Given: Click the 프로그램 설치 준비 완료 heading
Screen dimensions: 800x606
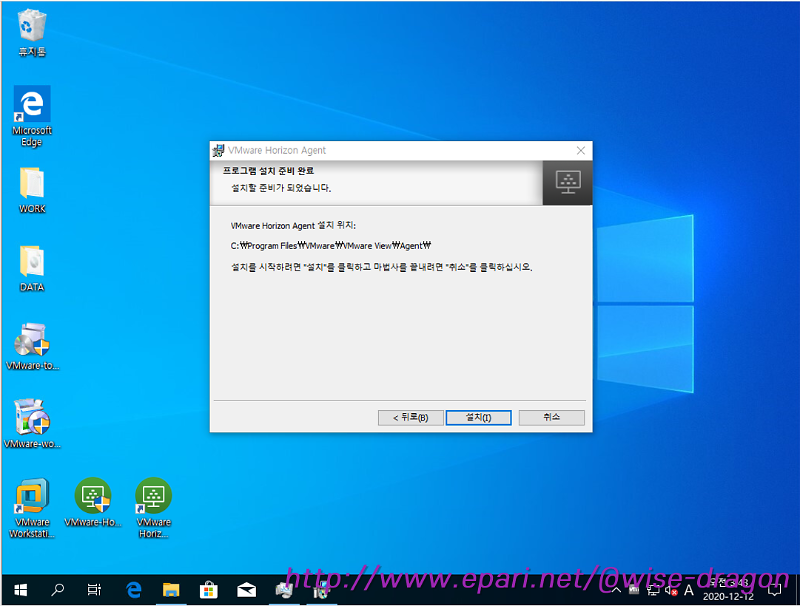Looking at the screenshot, I should point(268,171).
